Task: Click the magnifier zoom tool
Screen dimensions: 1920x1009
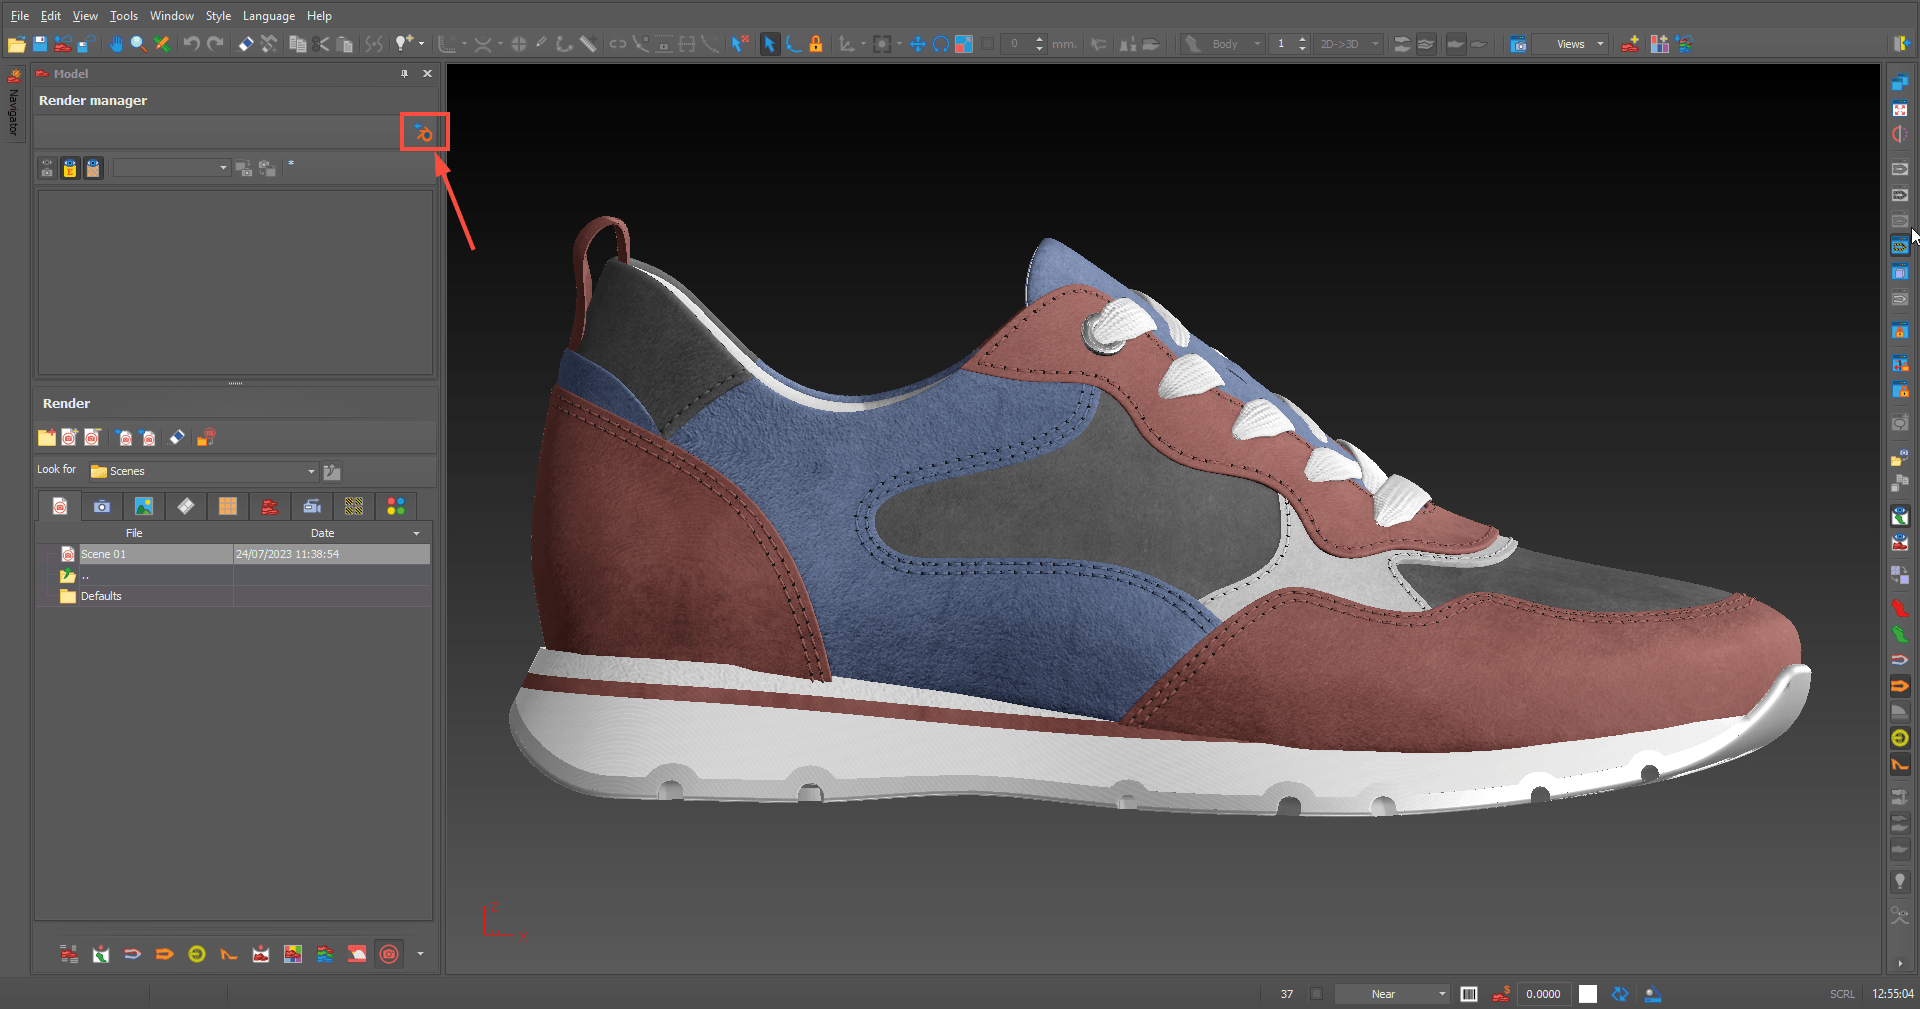Action: (138, 44)
